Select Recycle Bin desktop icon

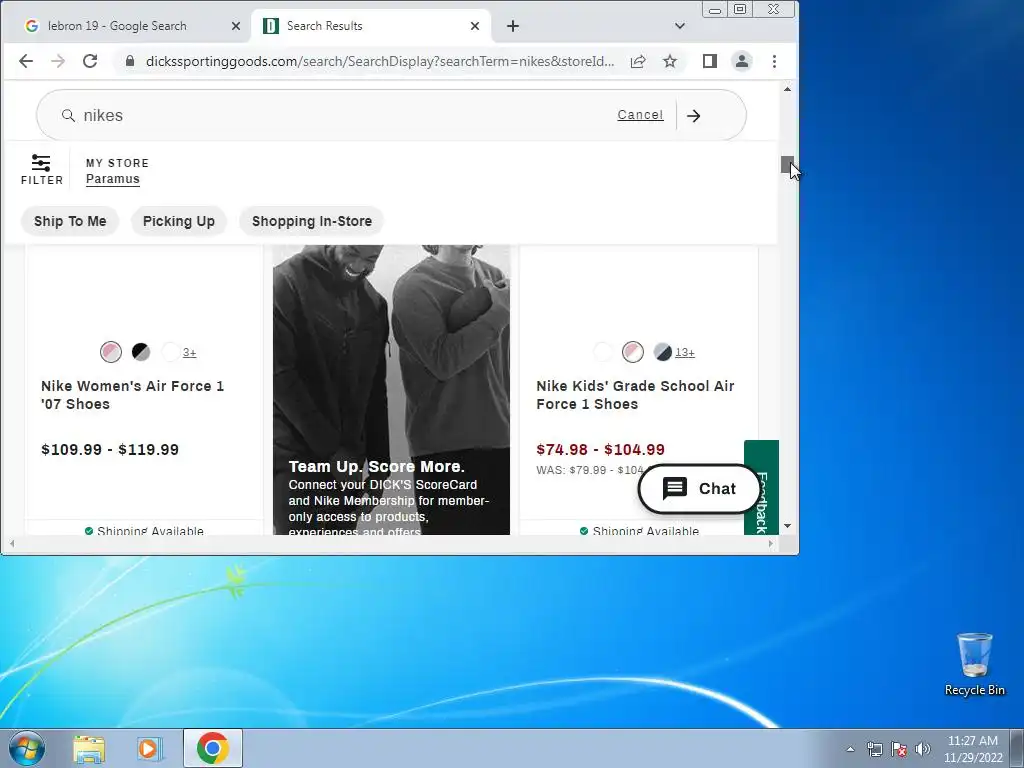974,664
